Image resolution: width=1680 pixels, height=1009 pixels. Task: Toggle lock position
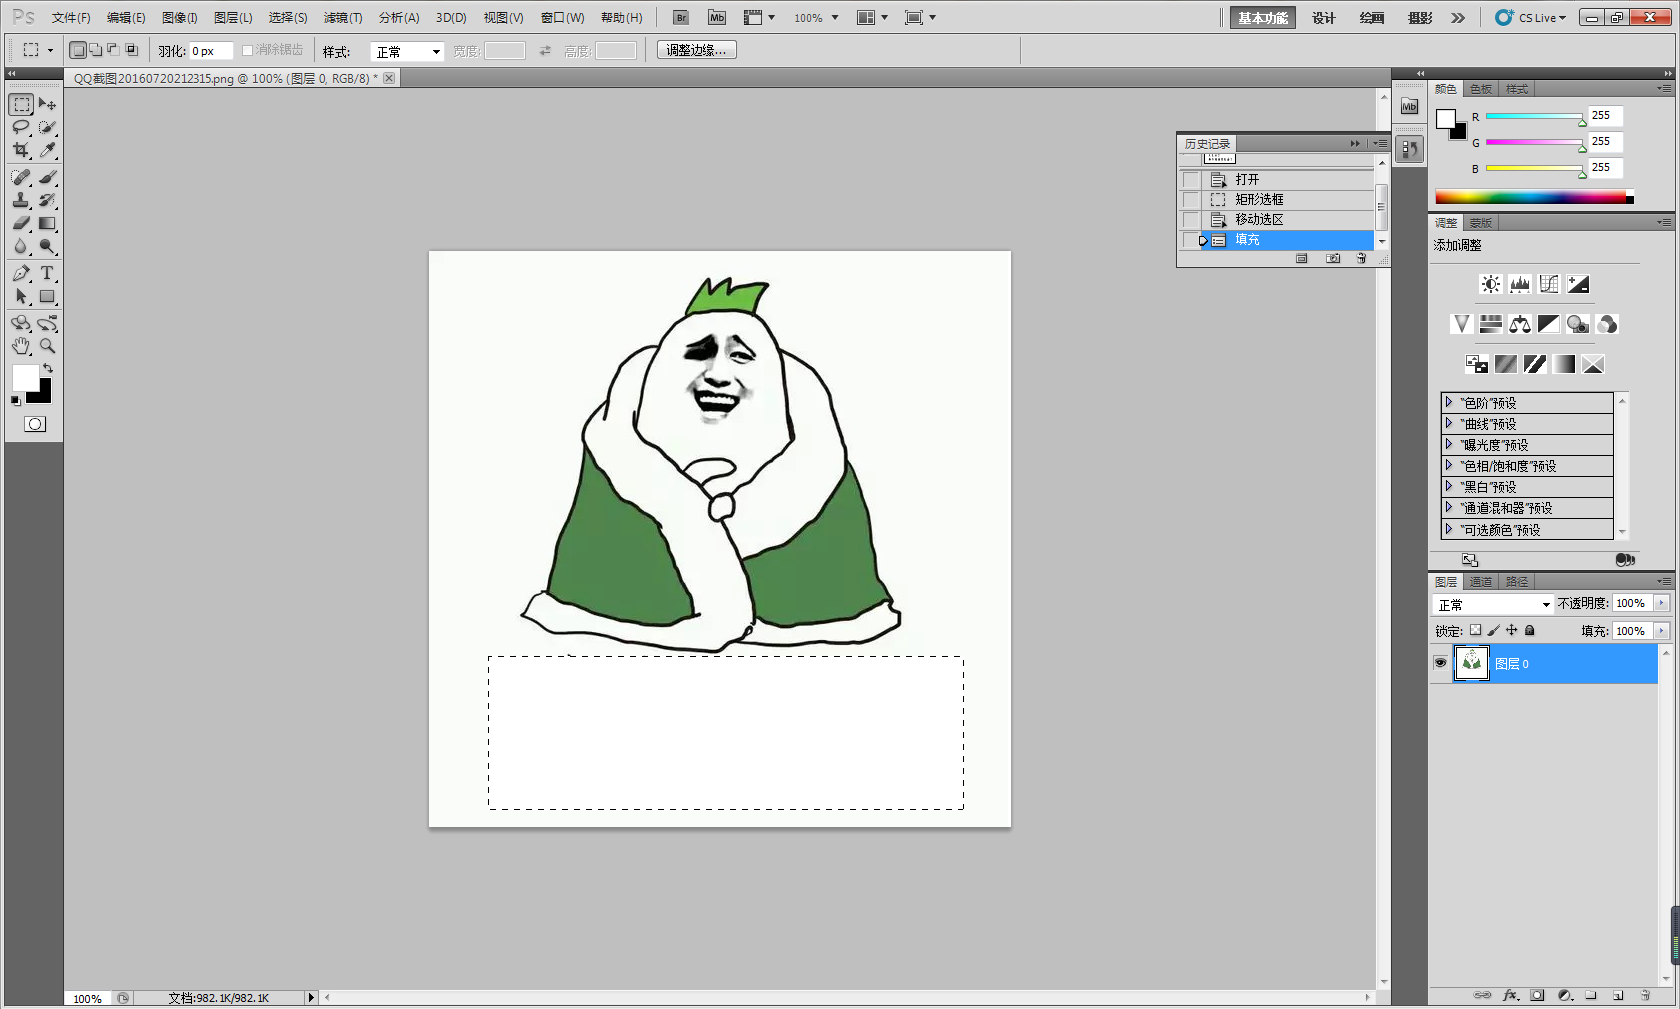pos(1511,630)
